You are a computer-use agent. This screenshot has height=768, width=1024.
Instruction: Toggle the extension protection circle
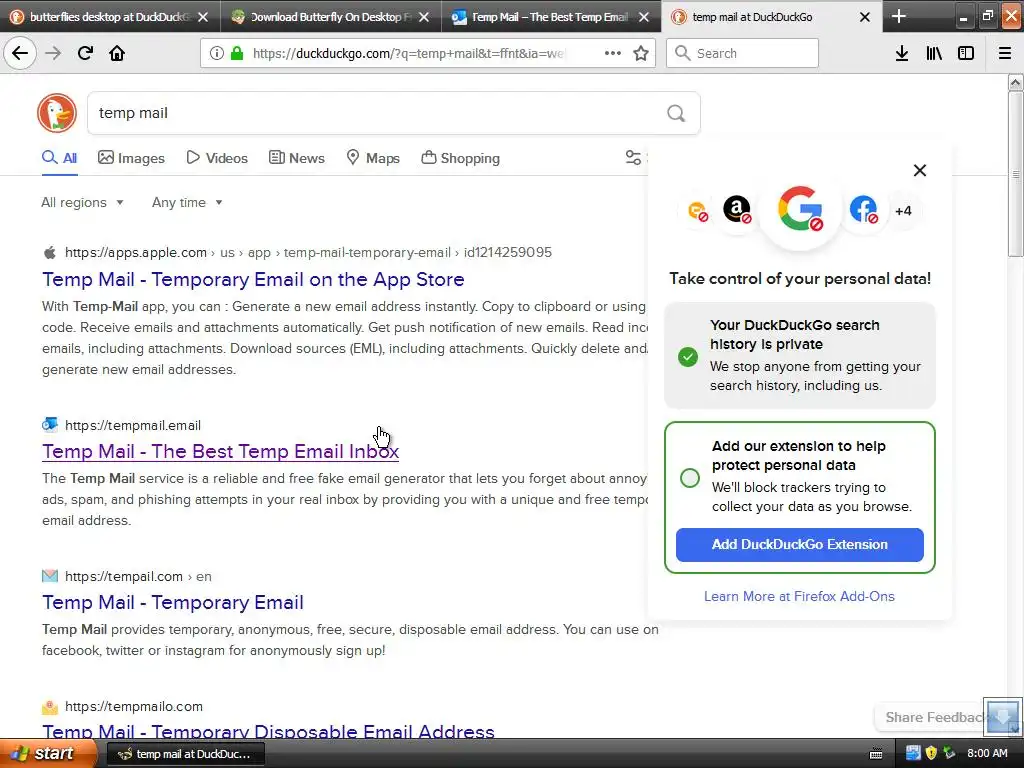tap(690, 478)
